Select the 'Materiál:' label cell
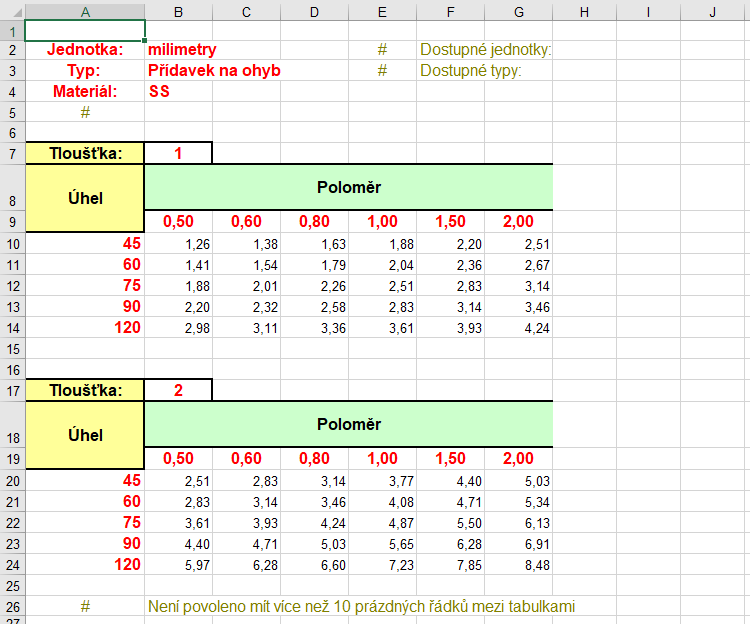 (x=85, y=92)
